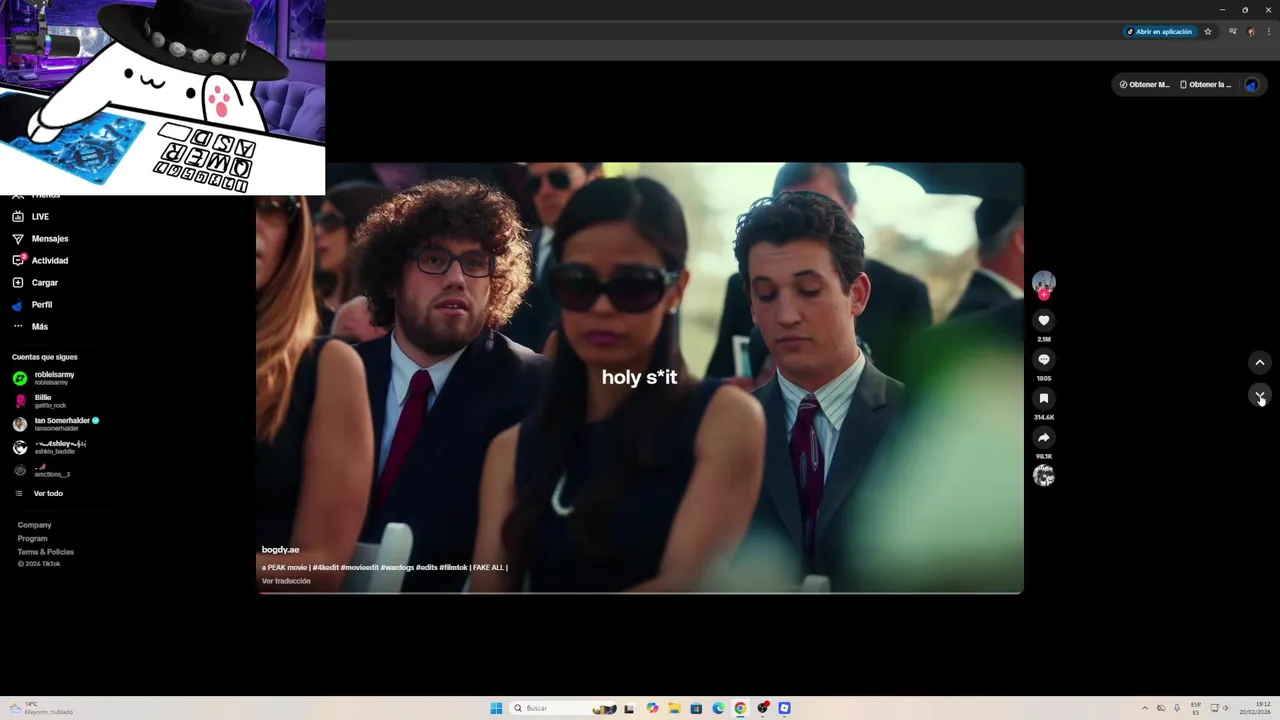Open the ashklu_baddie followed account

point(49,447)
